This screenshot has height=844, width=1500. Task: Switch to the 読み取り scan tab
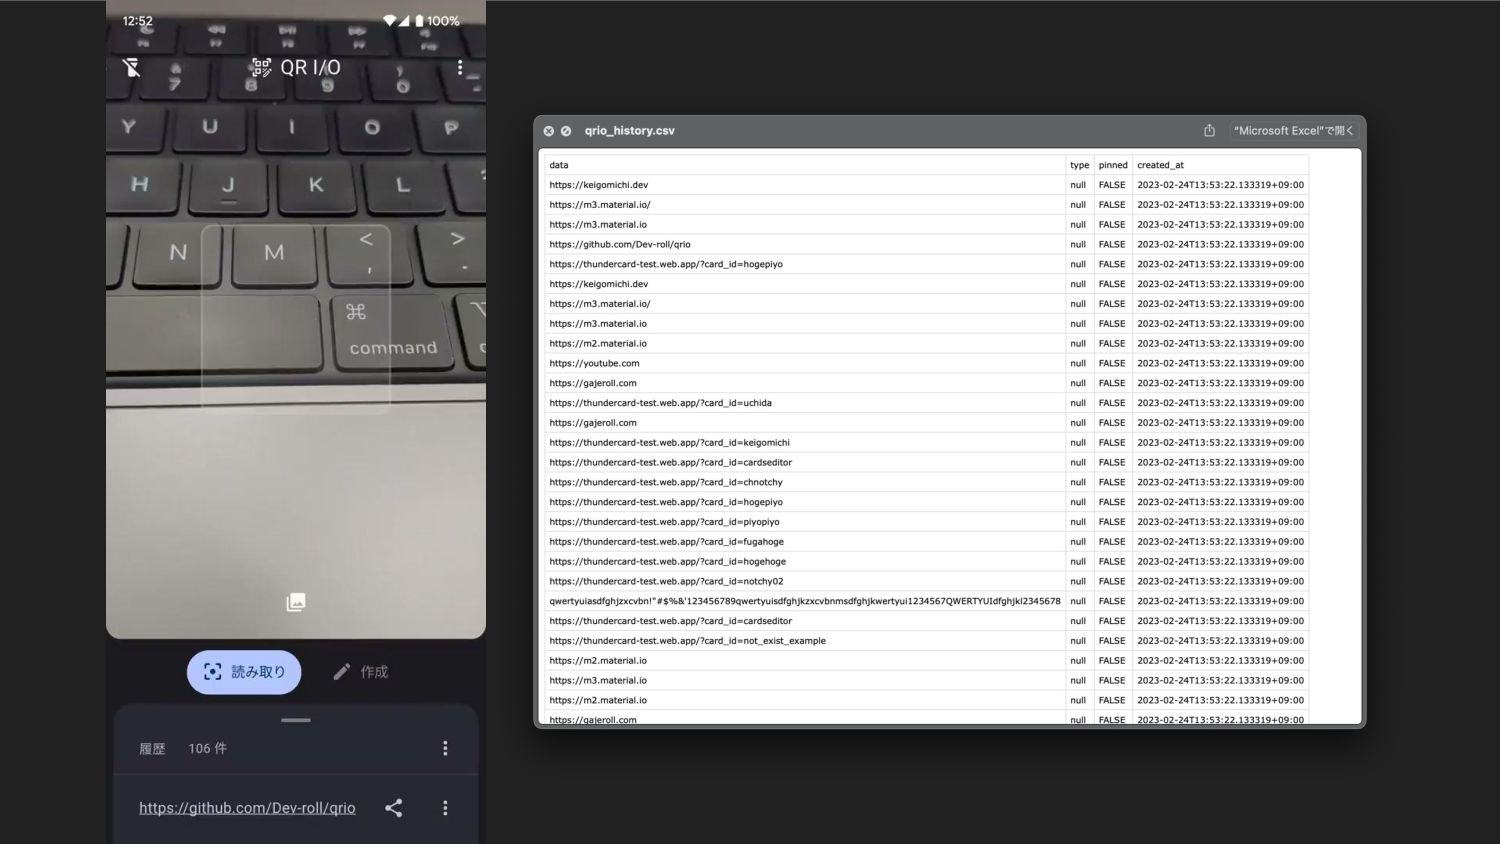point(244,672)
